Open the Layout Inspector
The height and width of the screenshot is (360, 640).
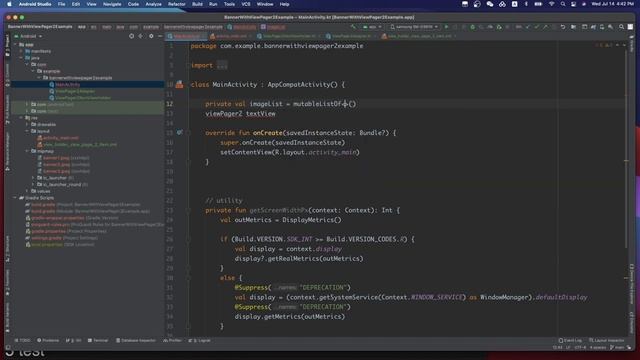click(606, 340)
